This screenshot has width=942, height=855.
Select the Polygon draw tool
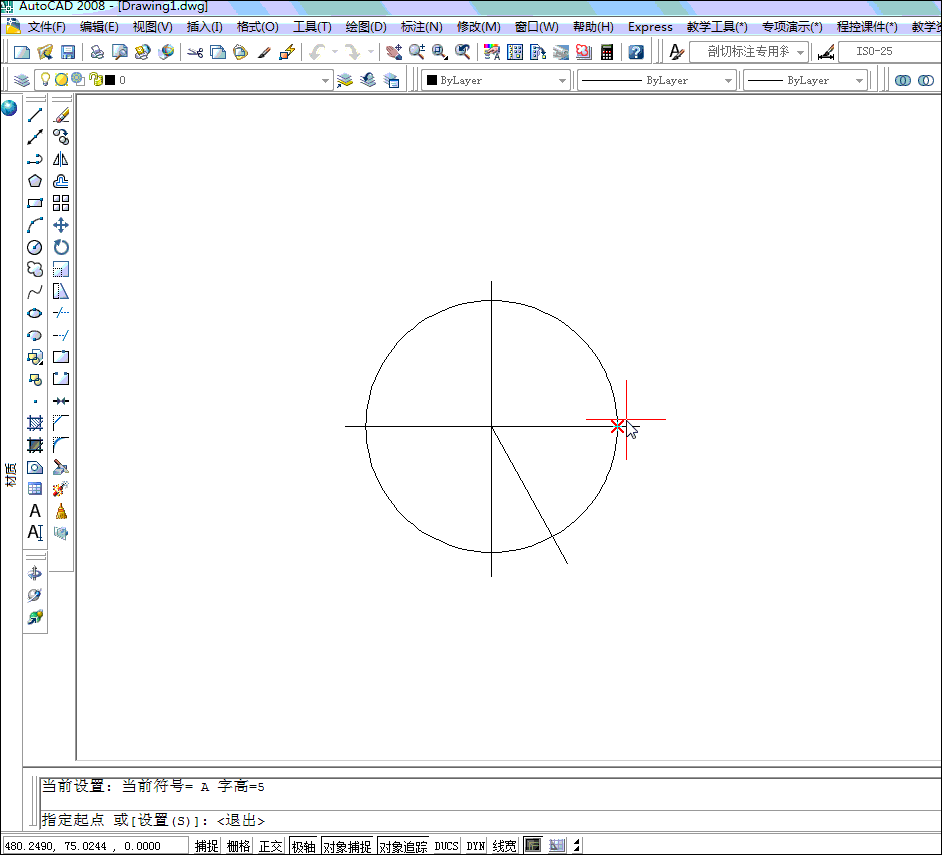pyautogui.click(x=35, y=181)
